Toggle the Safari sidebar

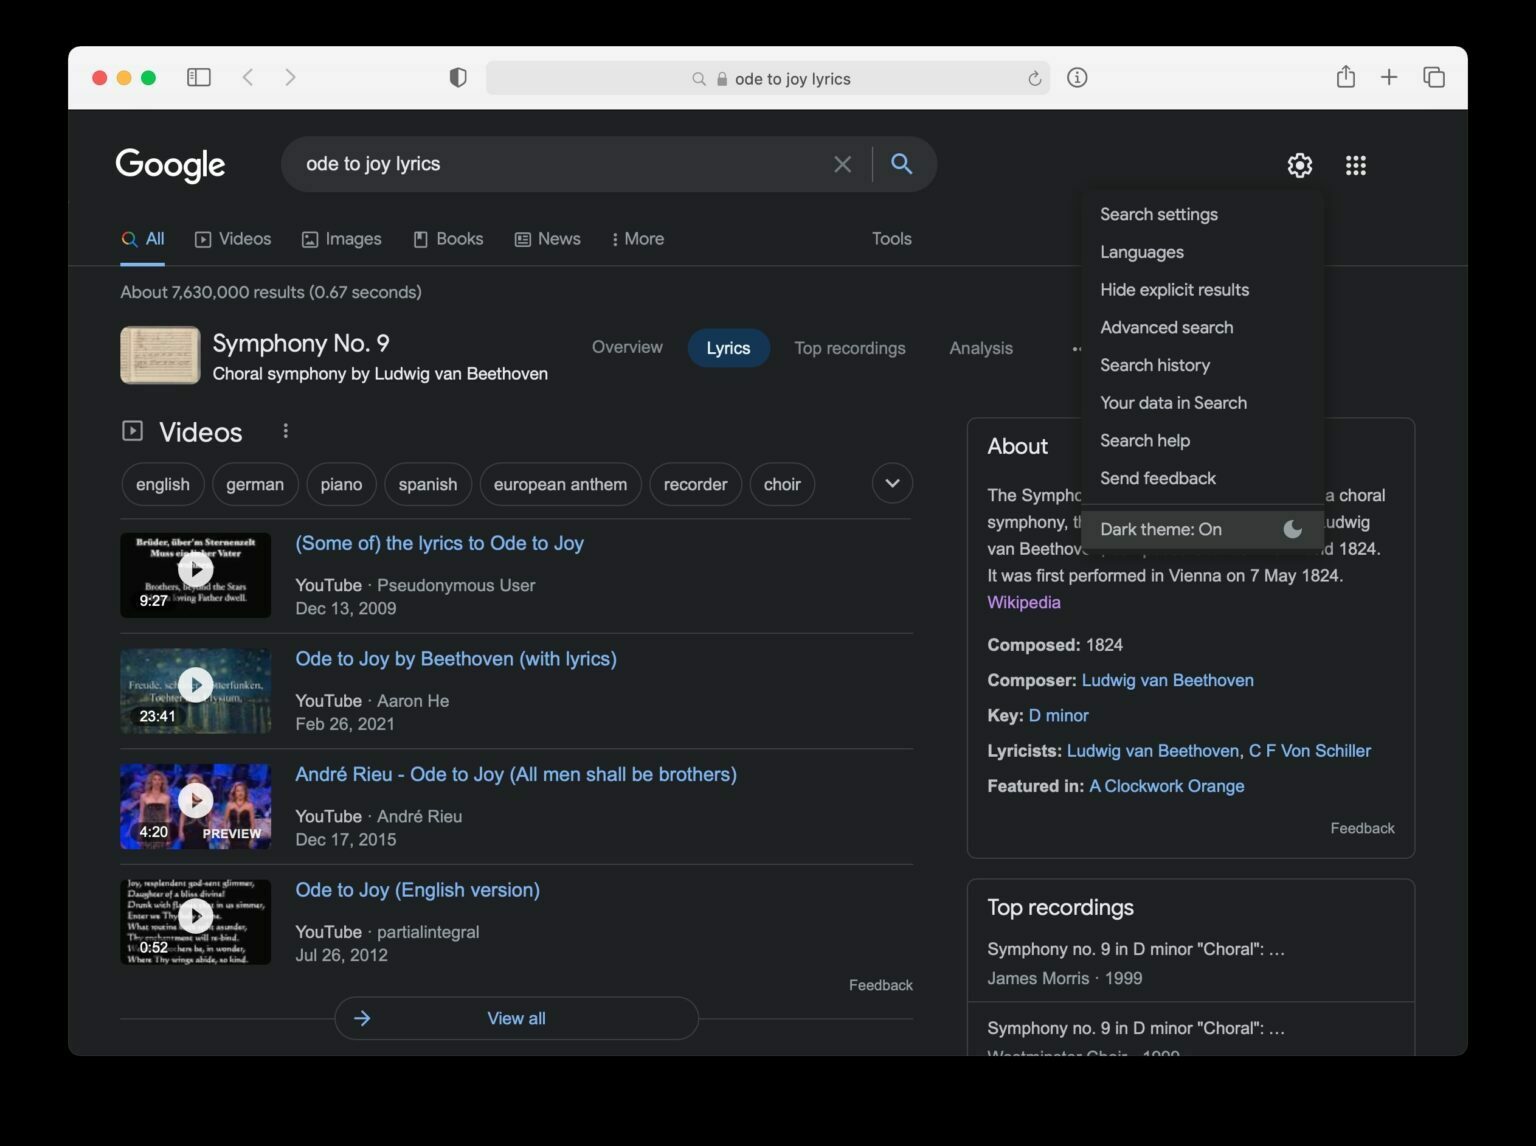[x=199, y=78]
